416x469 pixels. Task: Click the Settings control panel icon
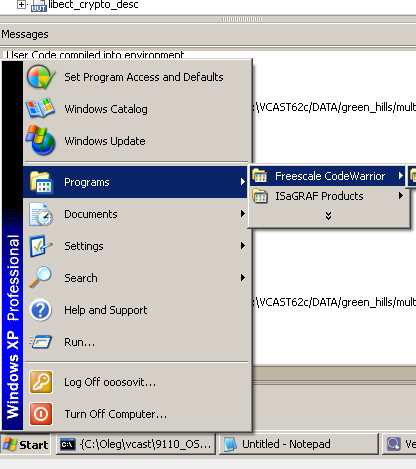pyautogui.click(x=41, y=246)
